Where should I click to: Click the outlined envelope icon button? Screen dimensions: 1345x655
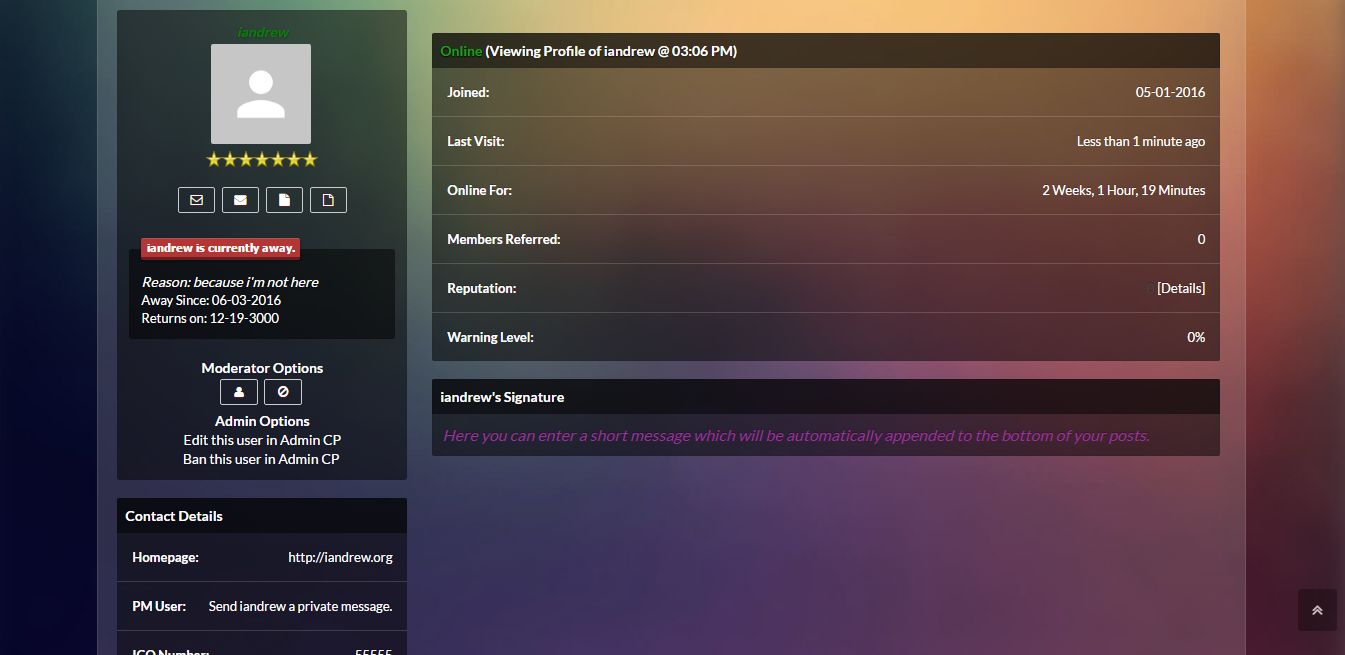pos(196,200)
